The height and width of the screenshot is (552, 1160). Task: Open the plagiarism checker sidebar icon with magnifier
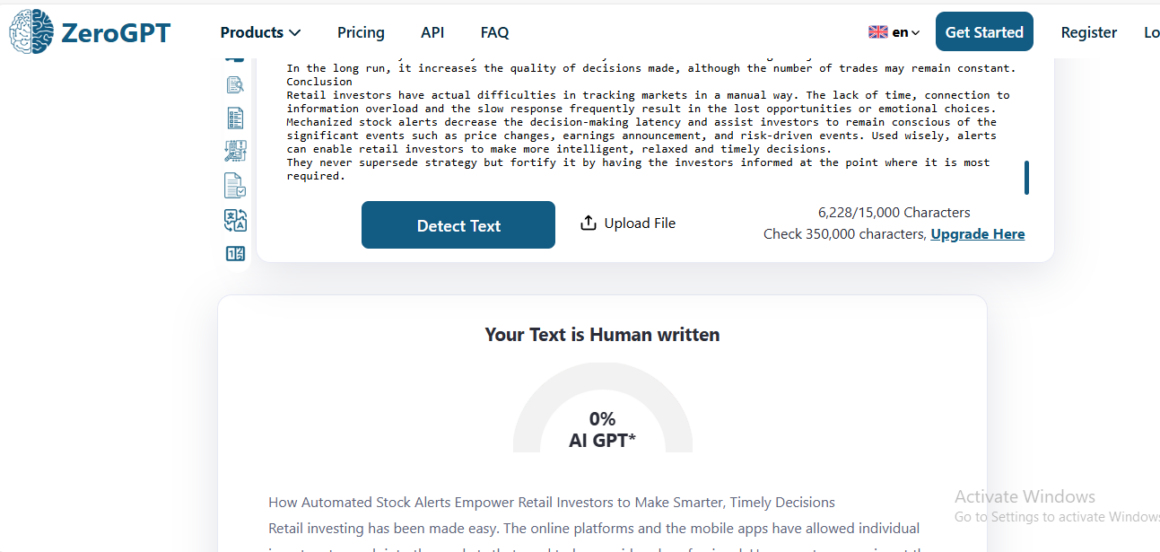(x=235, y=85)
